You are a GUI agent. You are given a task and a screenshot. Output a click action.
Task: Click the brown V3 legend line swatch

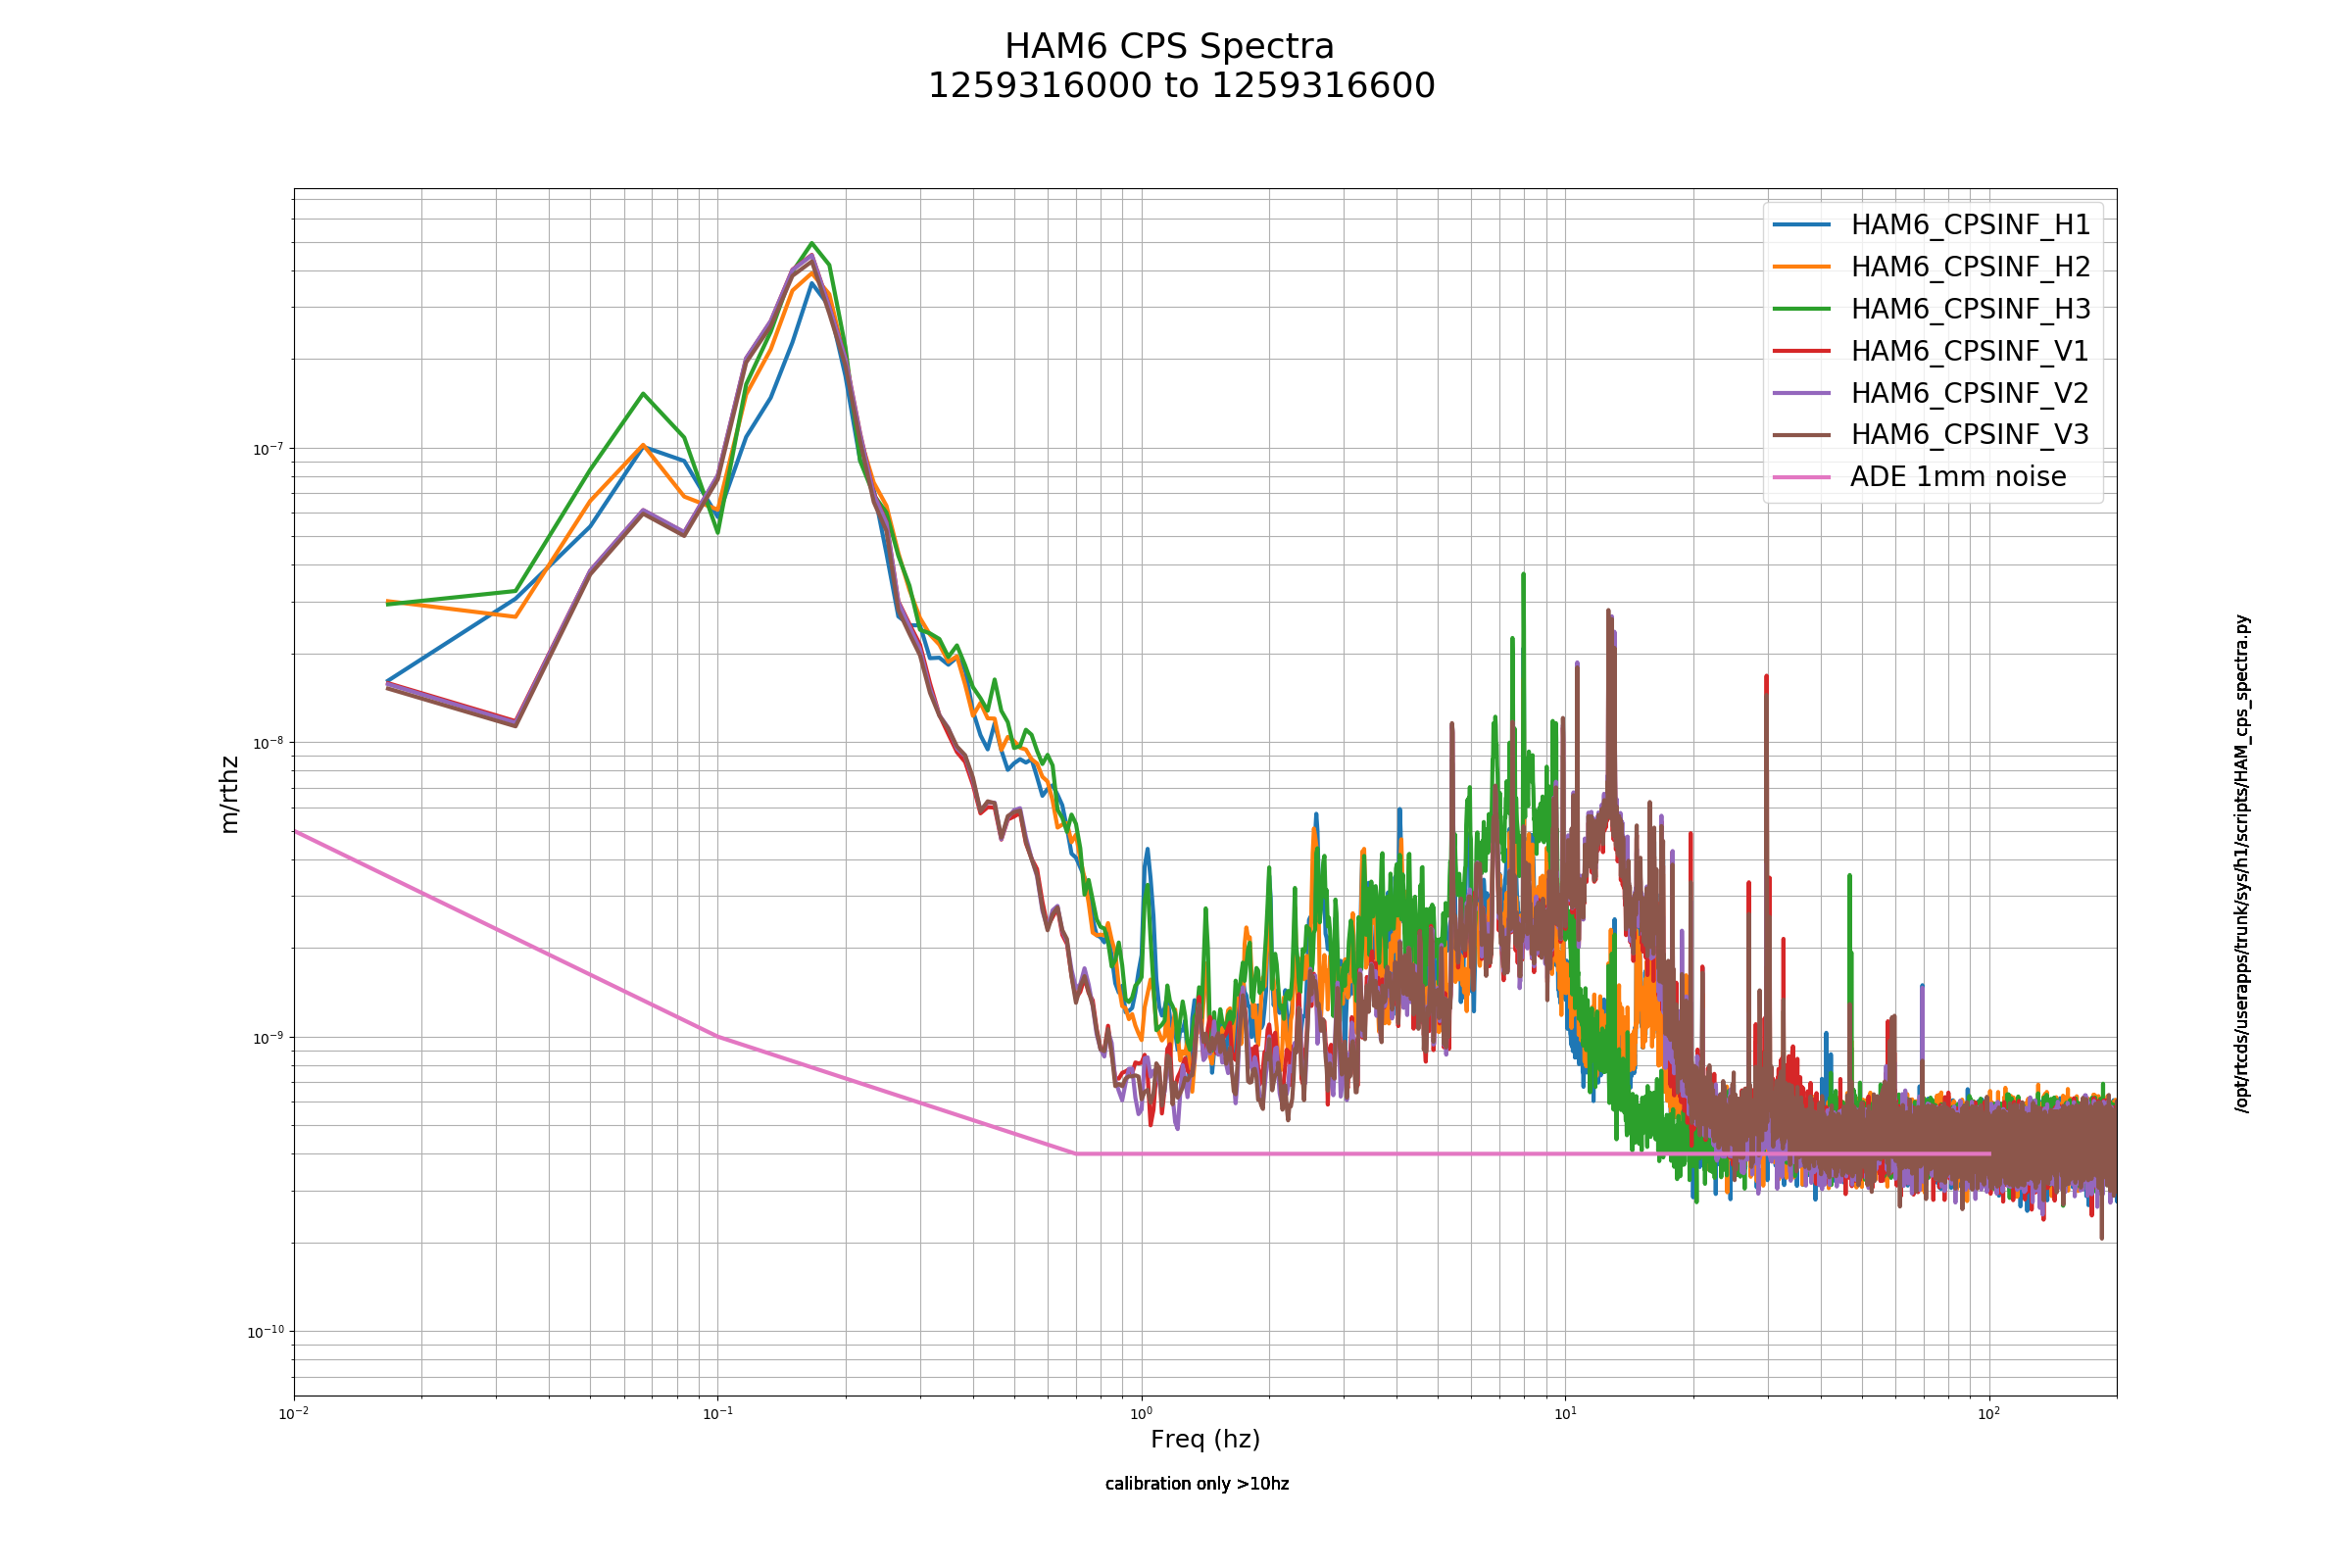(x=1802, y=435)
